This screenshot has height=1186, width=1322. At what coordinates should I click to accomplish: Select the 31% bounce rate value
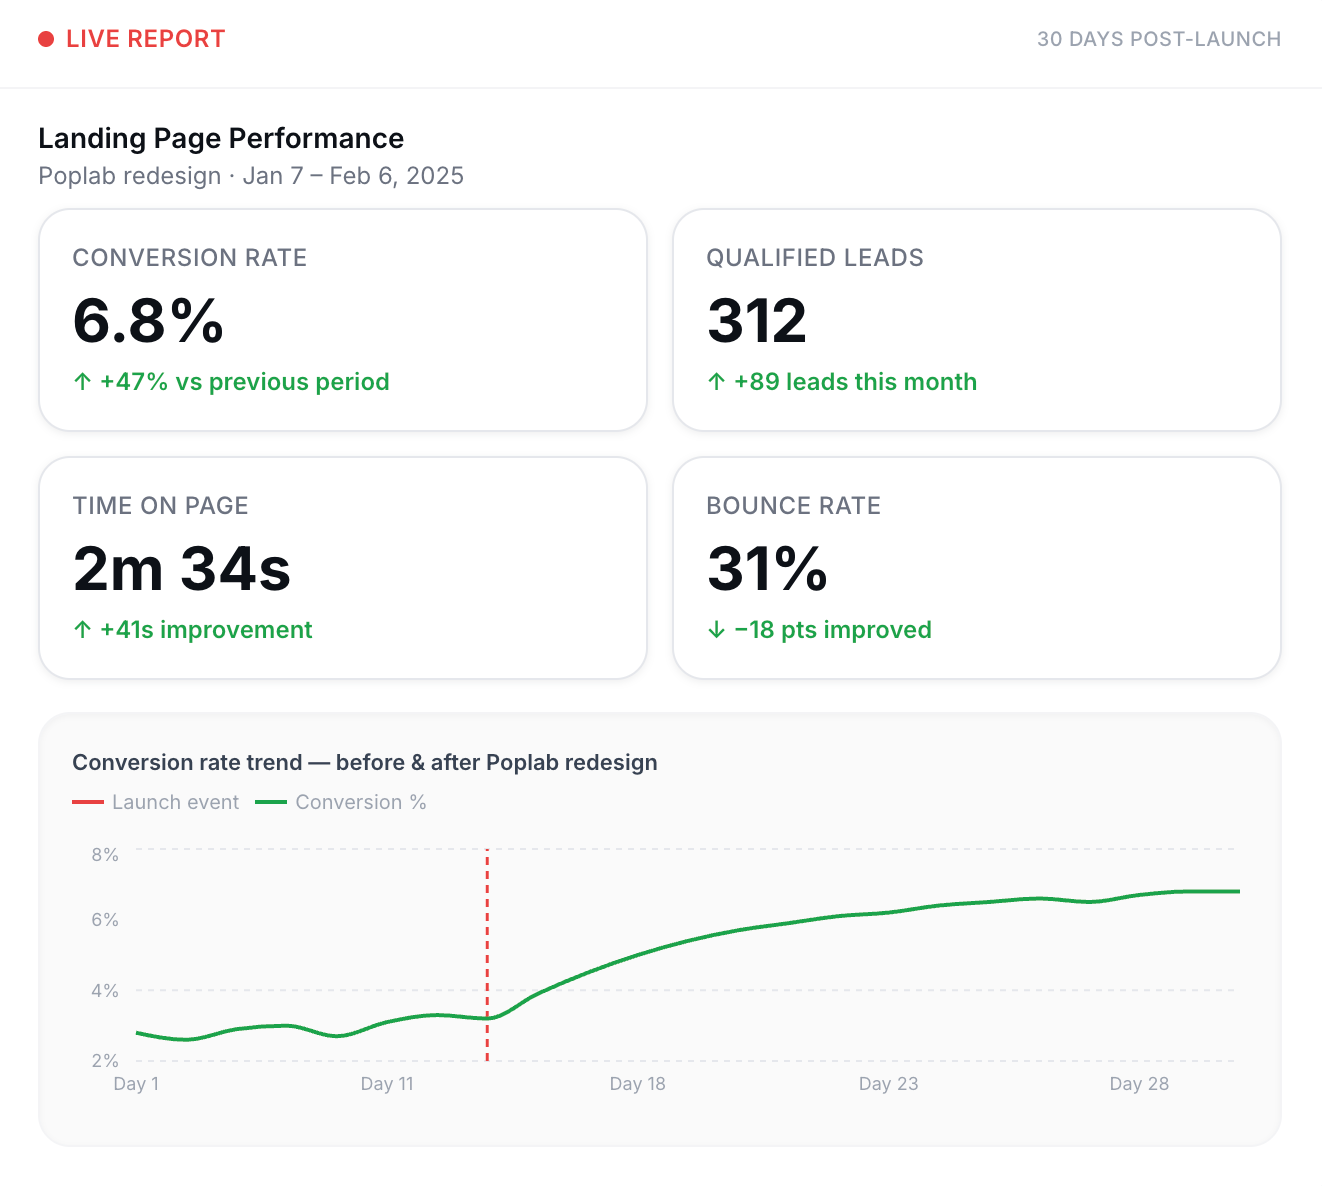coord(767,569)
